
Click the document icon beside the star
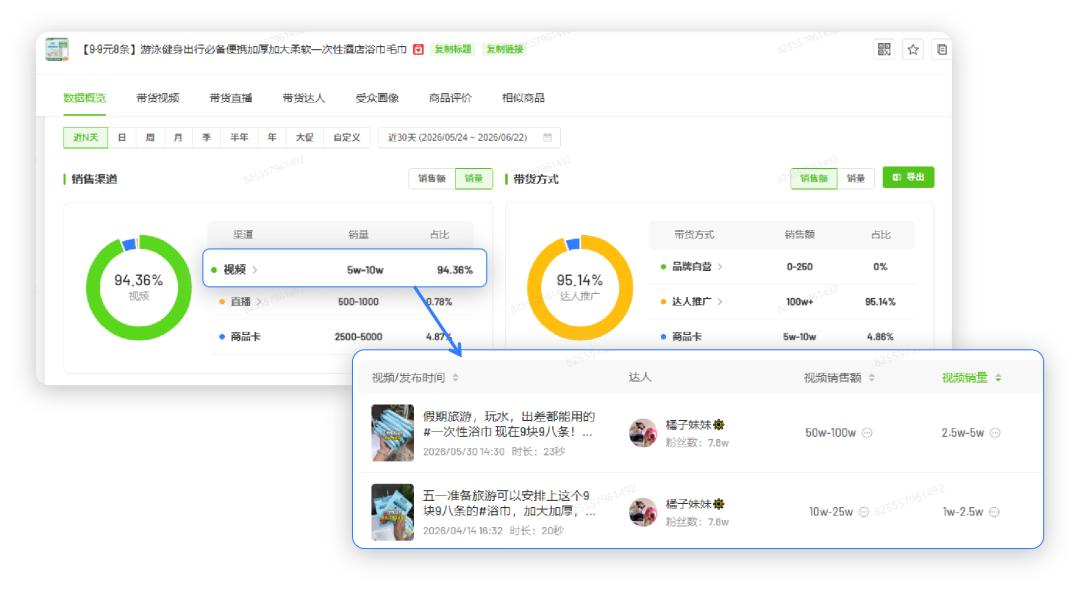coord(942,49)
